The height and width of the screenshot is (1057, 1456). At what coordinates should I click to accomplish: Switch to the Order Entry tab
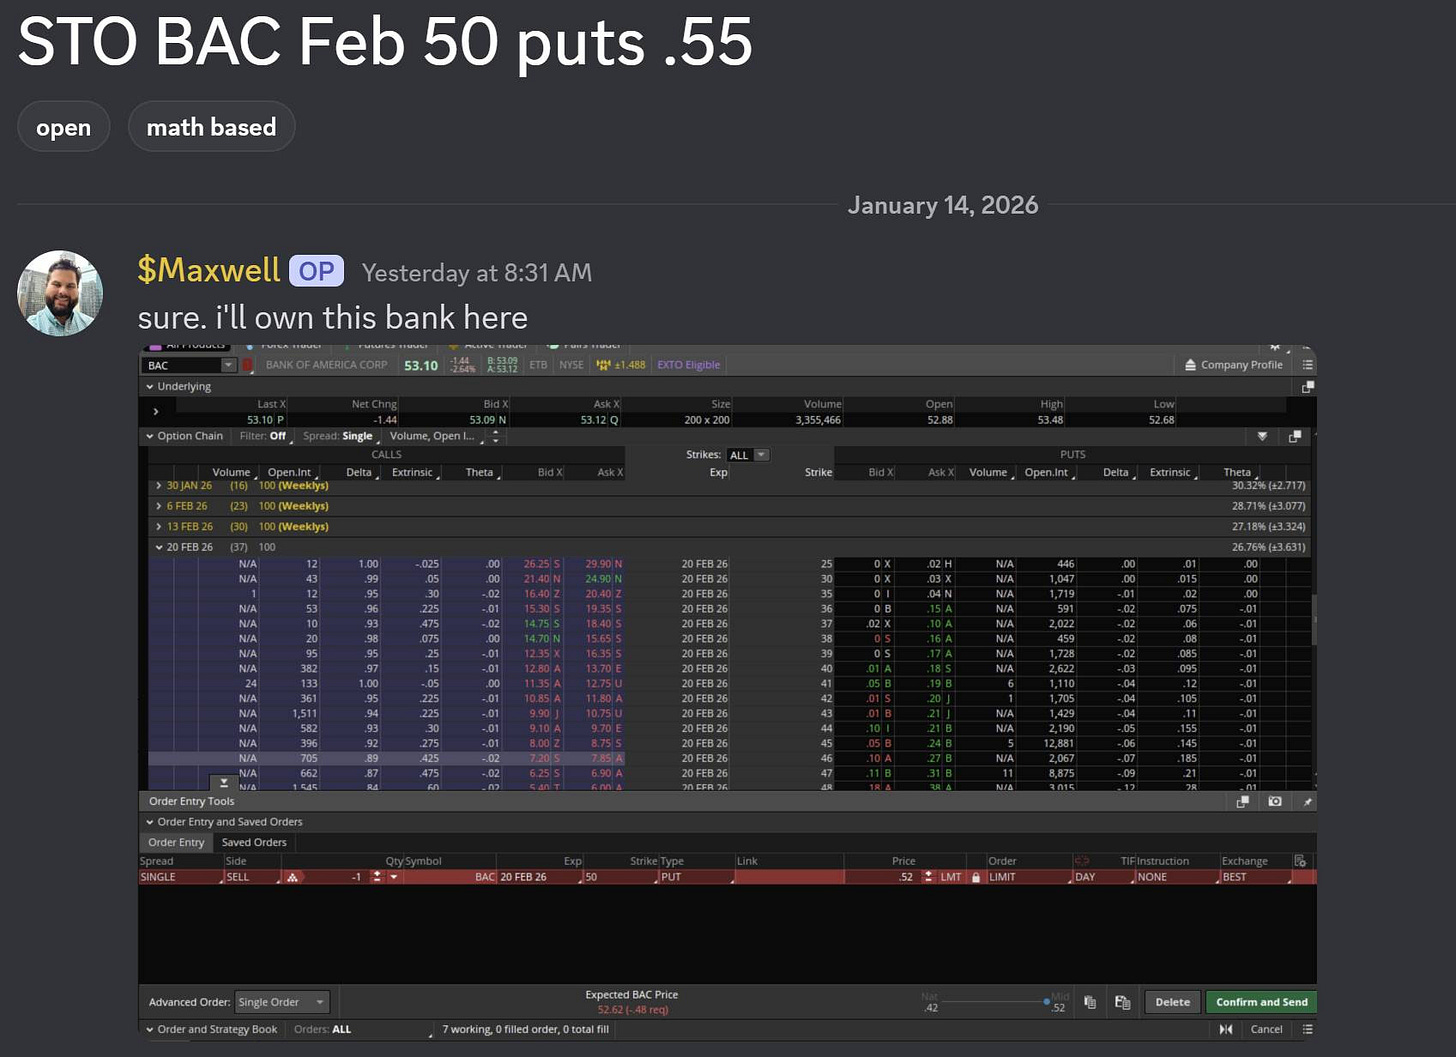176,842
